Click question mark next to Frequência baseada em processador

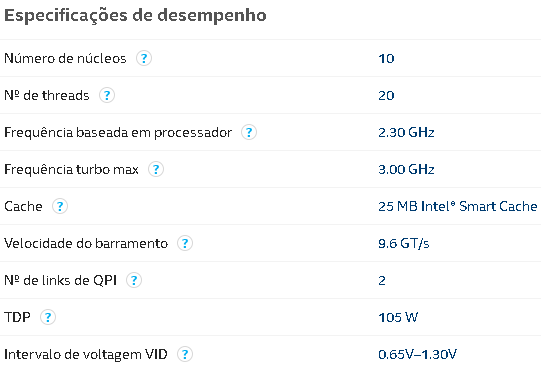tap(249, 132)
